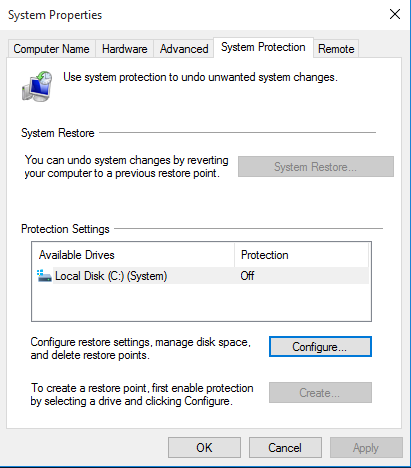411x468 pixels.
Task: Open the Remote tab
Action: 336,49
